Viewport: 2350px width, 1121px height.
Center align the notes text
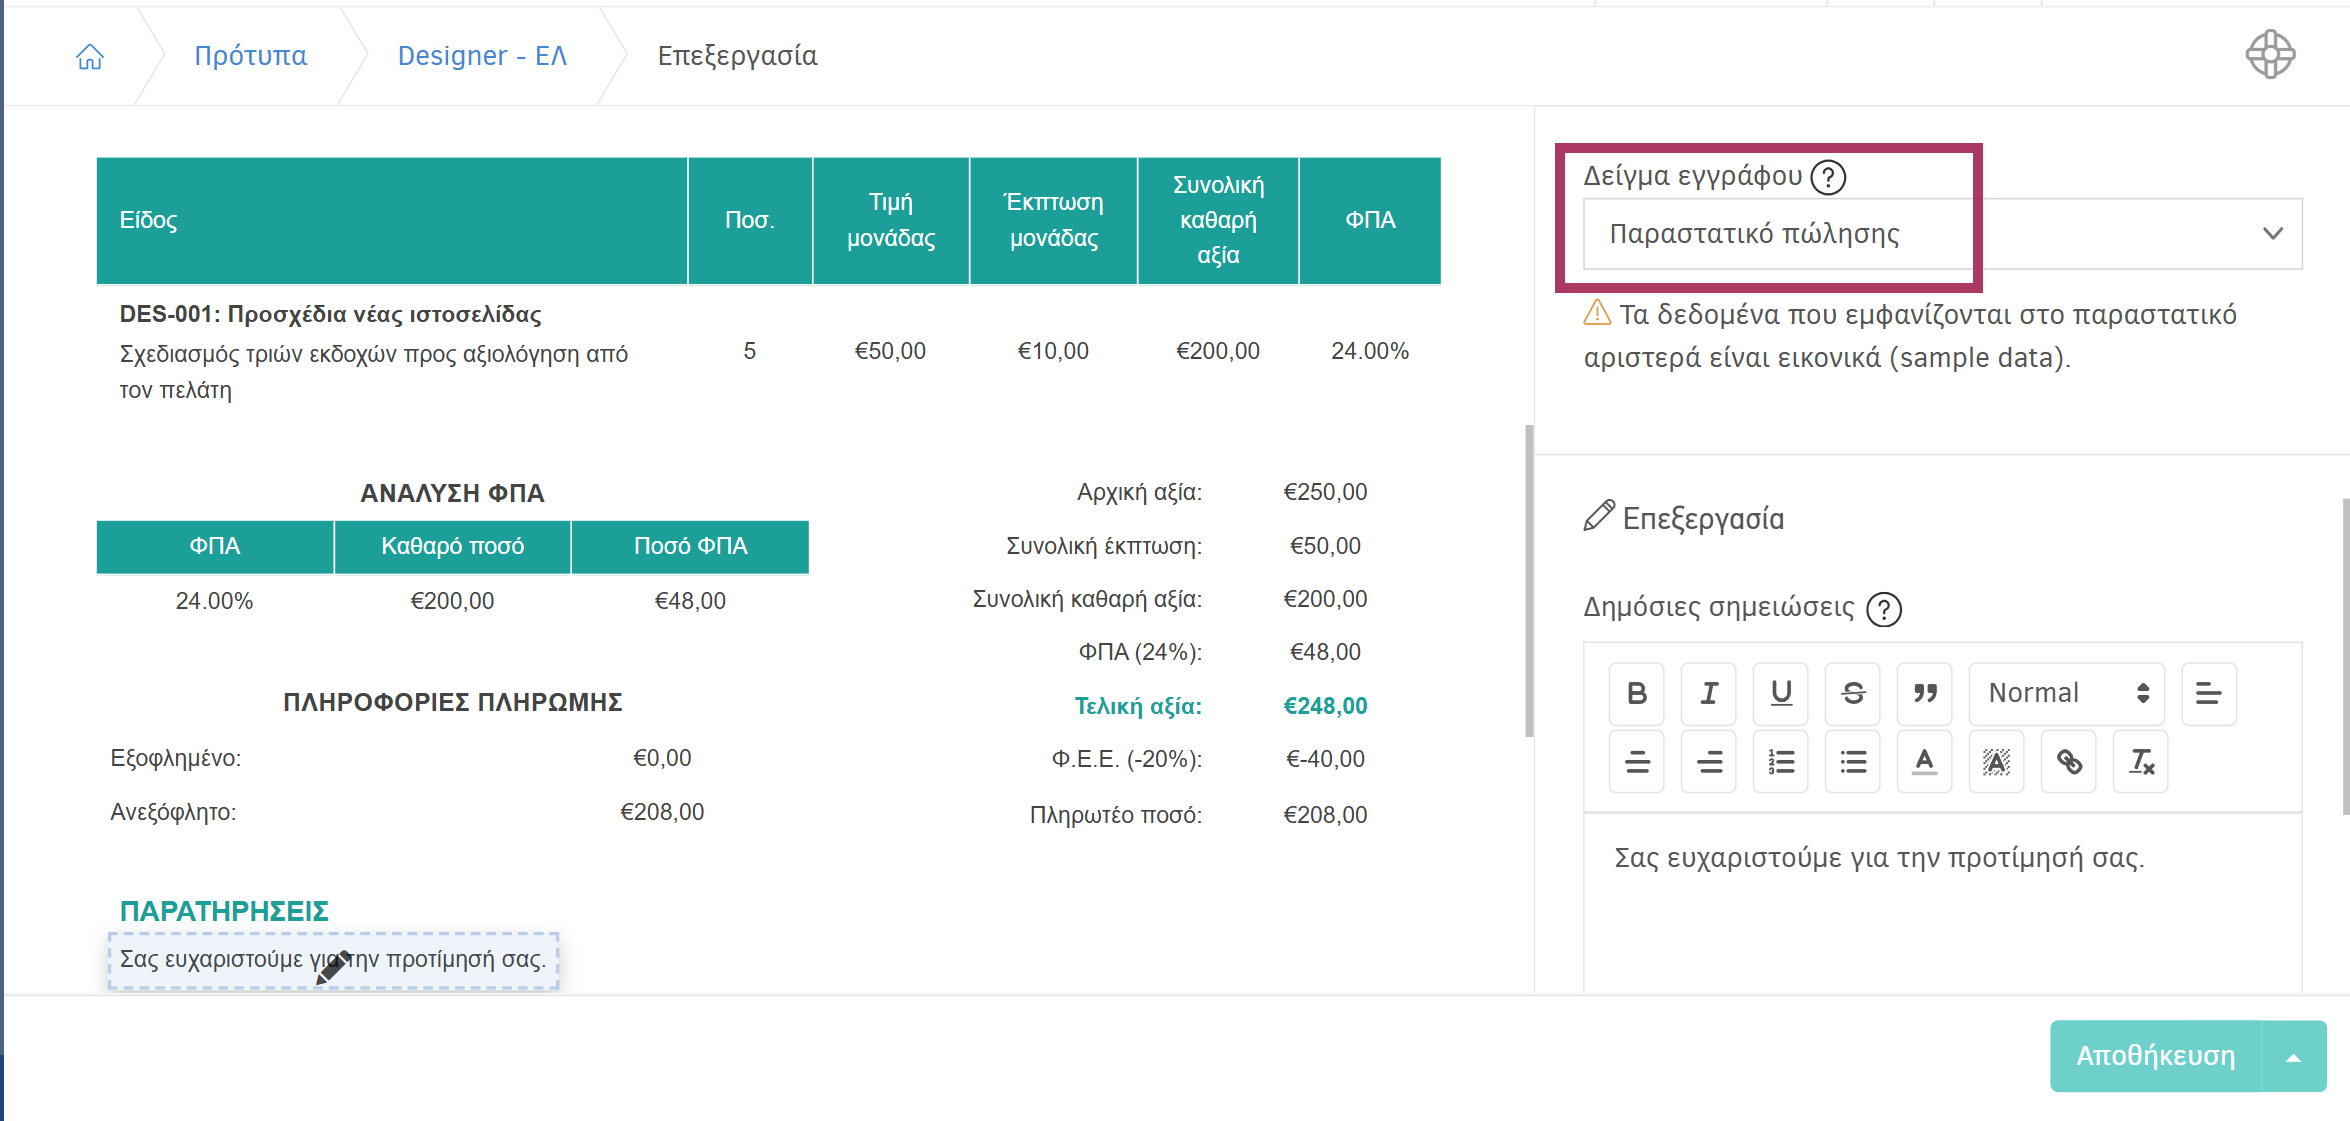tap(1636, 762)
